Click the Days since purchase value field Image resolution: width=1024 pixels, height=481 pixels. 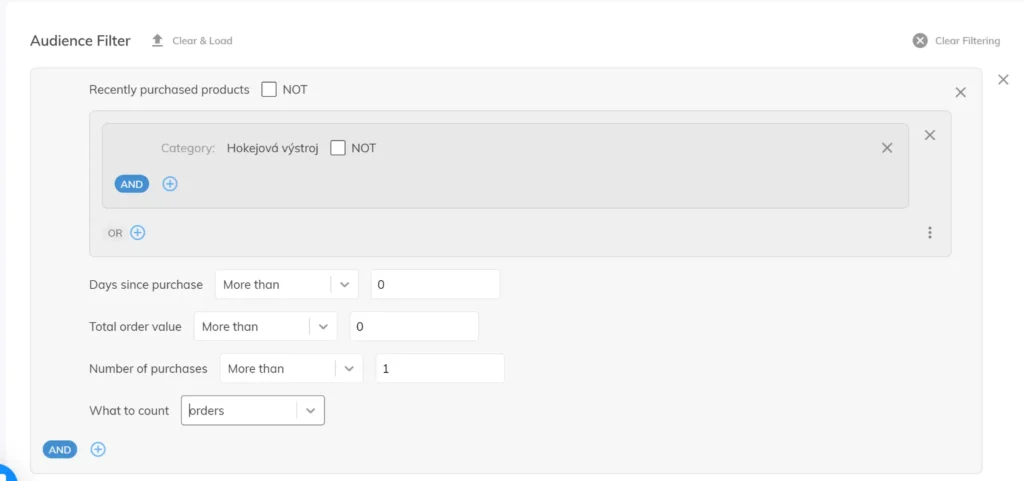pyautogui.click(x=435, y=285)
